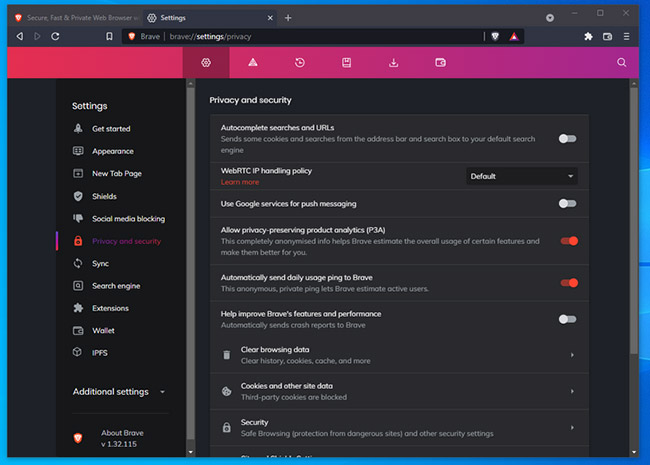Go back to previous page
Image resolution: width=650 pixels, height=465 pixels.
point(19,36)
